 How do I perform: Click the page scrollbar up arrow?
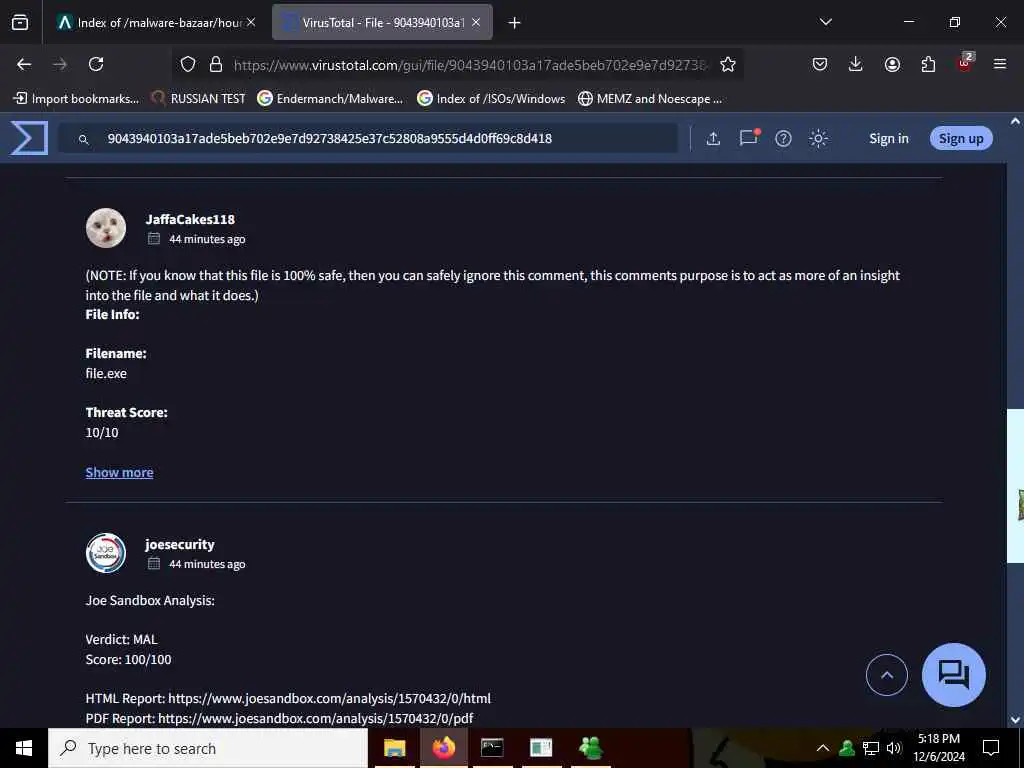1015,121
